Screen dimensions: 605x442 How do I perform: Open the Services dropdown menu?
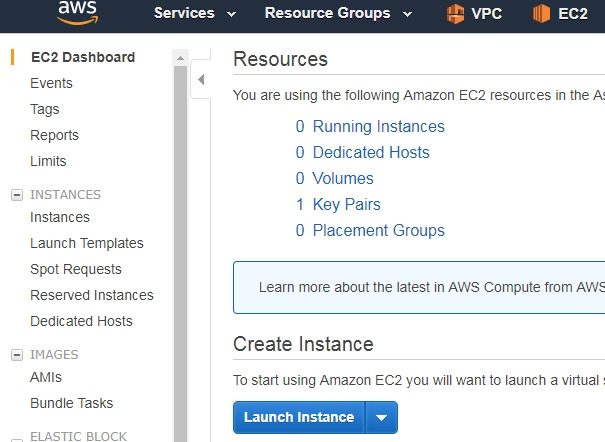(195, 13)
